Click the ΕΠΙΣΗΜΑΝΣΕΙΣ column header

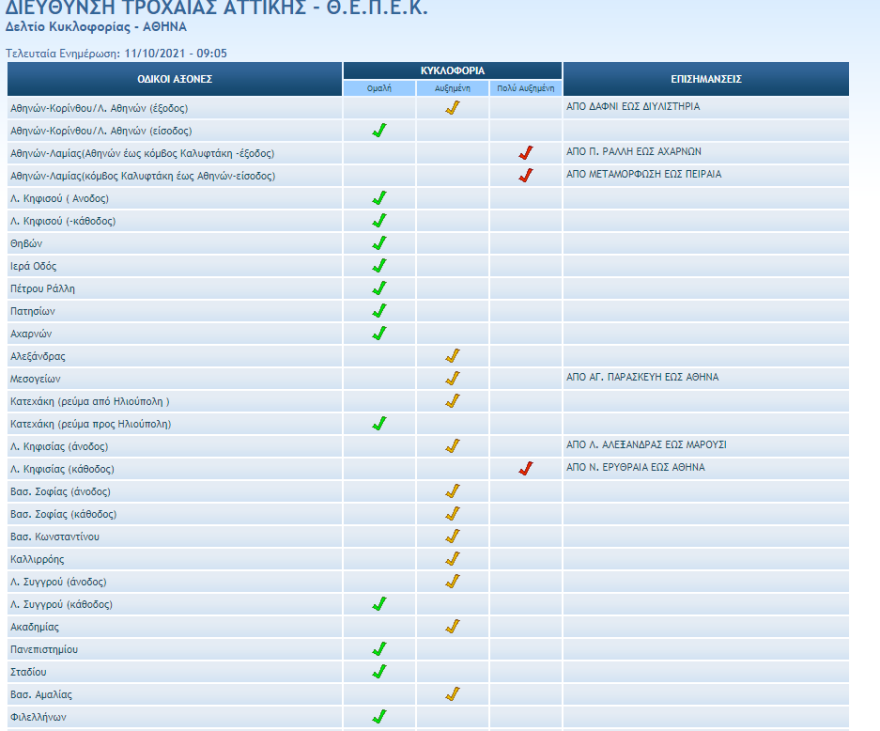pyautogui.click(x=706, y=79)
